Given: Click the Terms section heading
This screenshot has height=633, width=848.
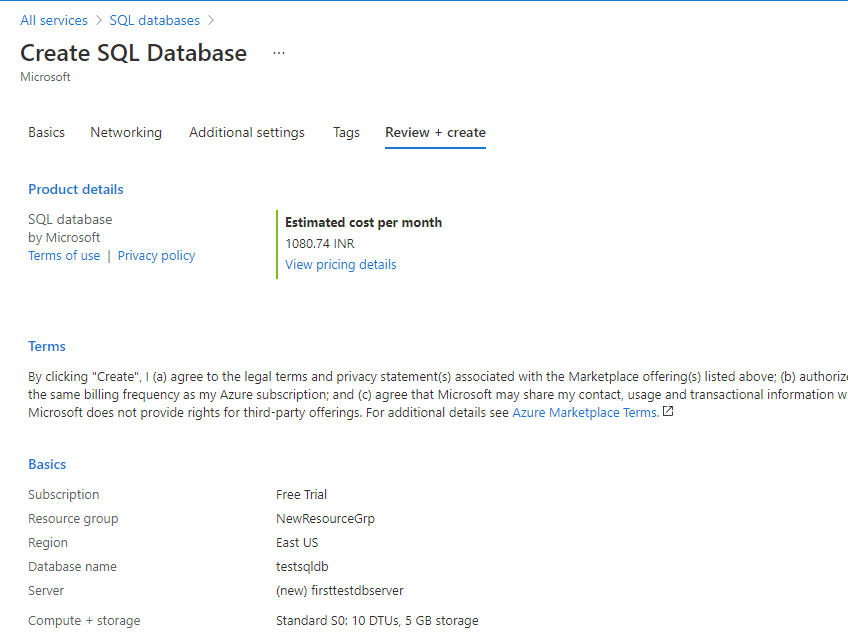Looking at the screenshot, I should tap(47, 346).
